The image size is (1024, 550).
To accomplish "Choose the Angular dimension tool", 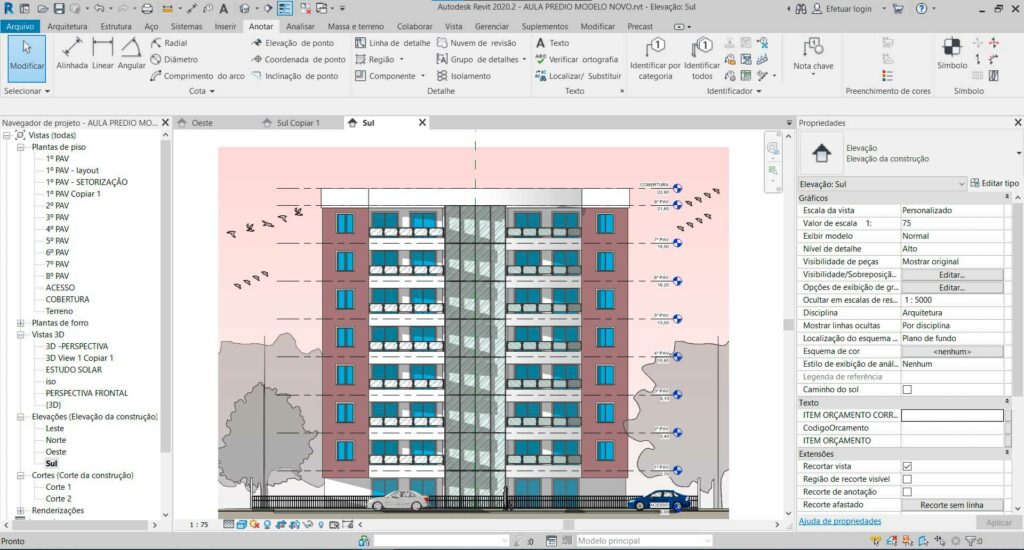I will pyautogui.click(x=131, y=54).
